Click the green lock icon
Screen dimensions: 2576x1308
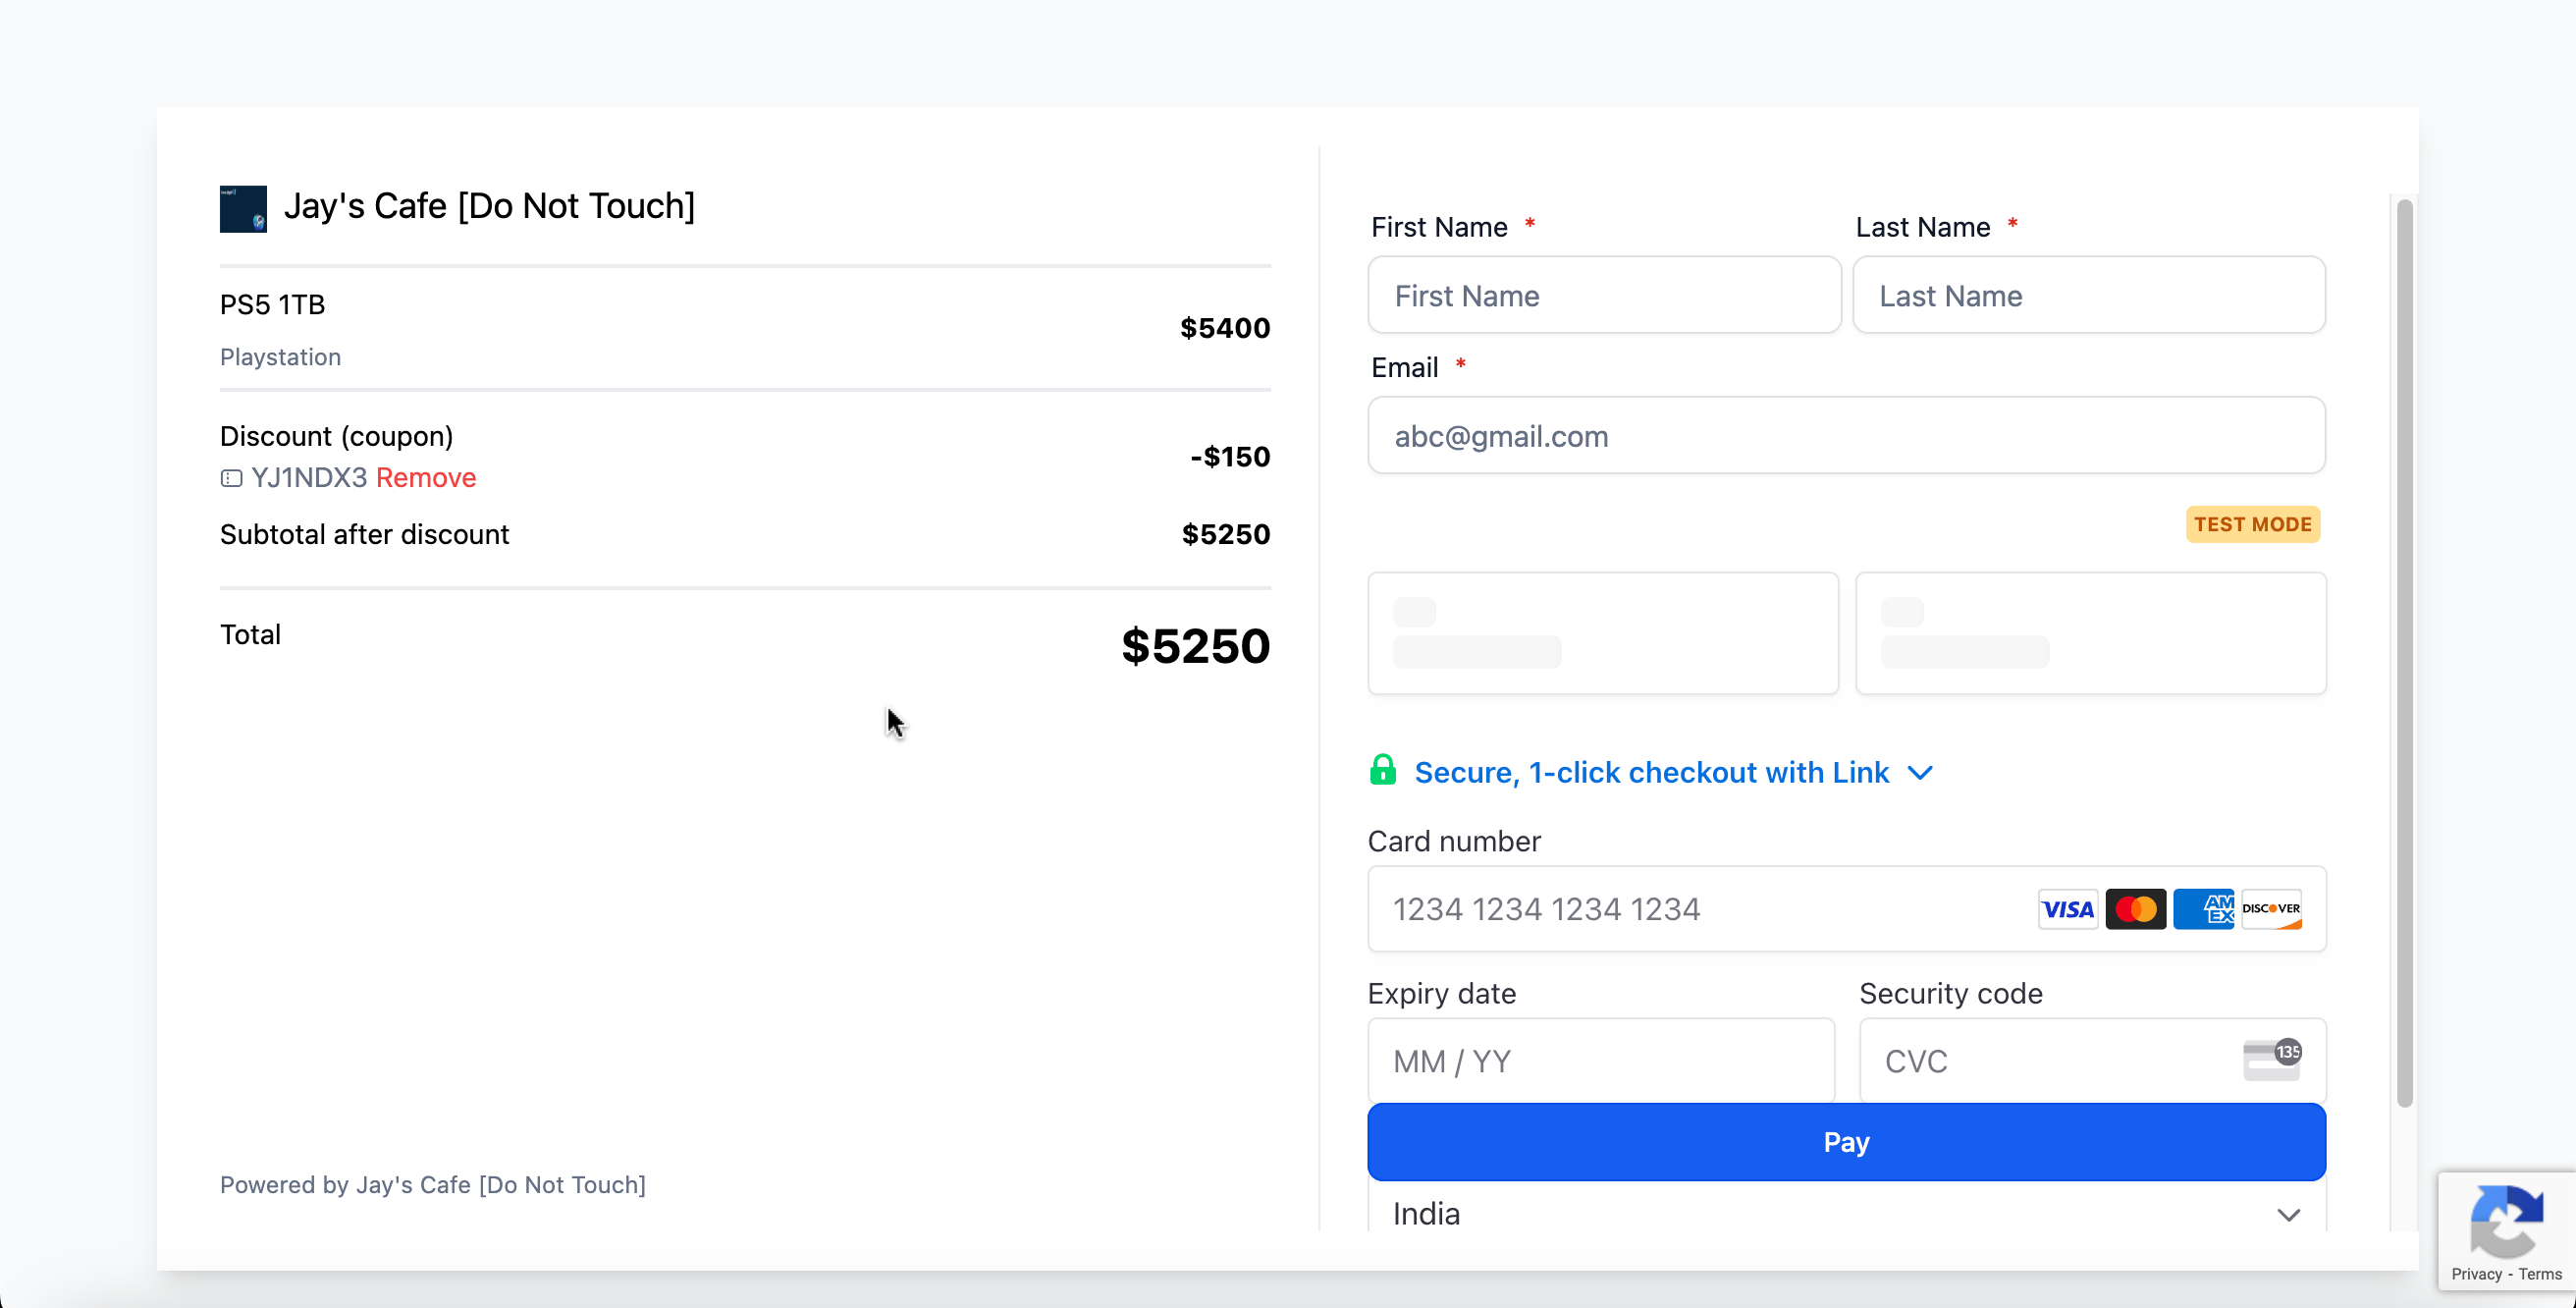[1382, 770]
